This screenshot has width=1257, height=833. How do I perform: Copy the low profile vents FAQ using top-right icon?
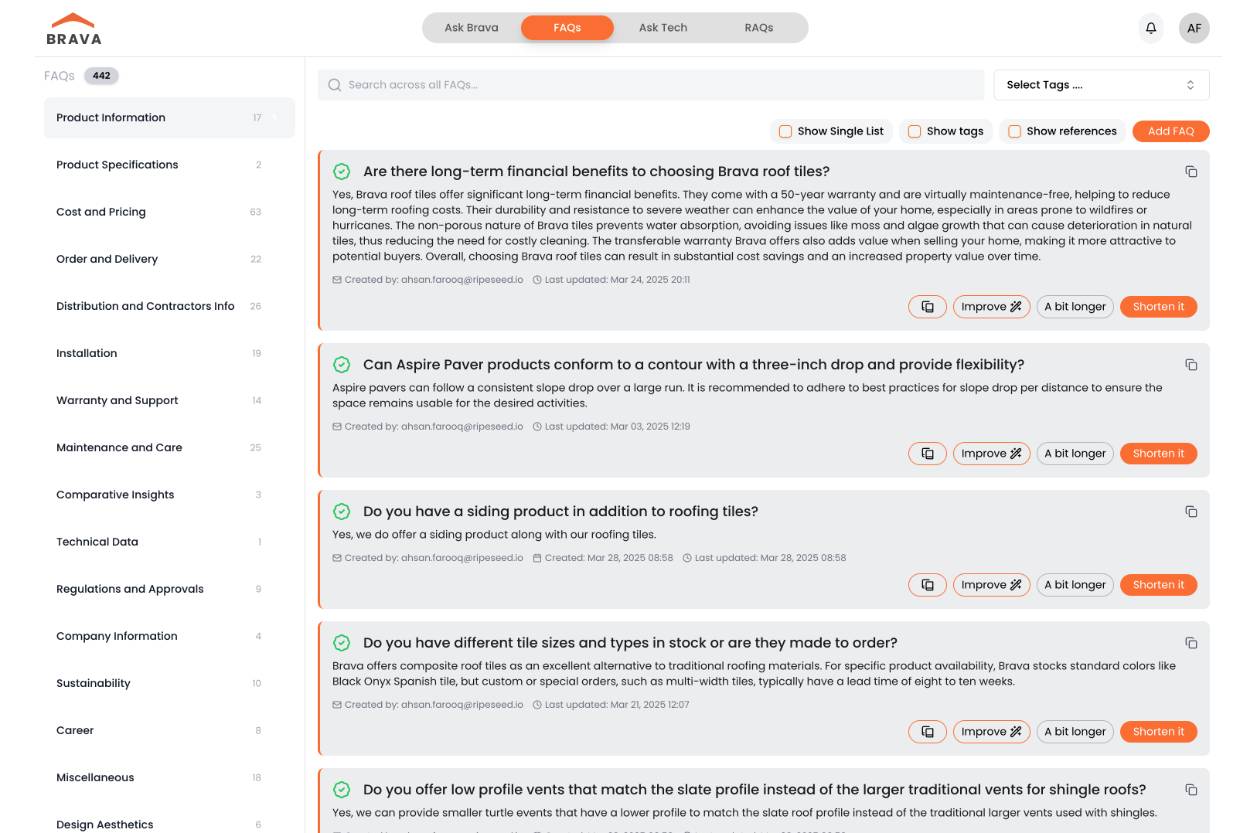point(1191,790)
